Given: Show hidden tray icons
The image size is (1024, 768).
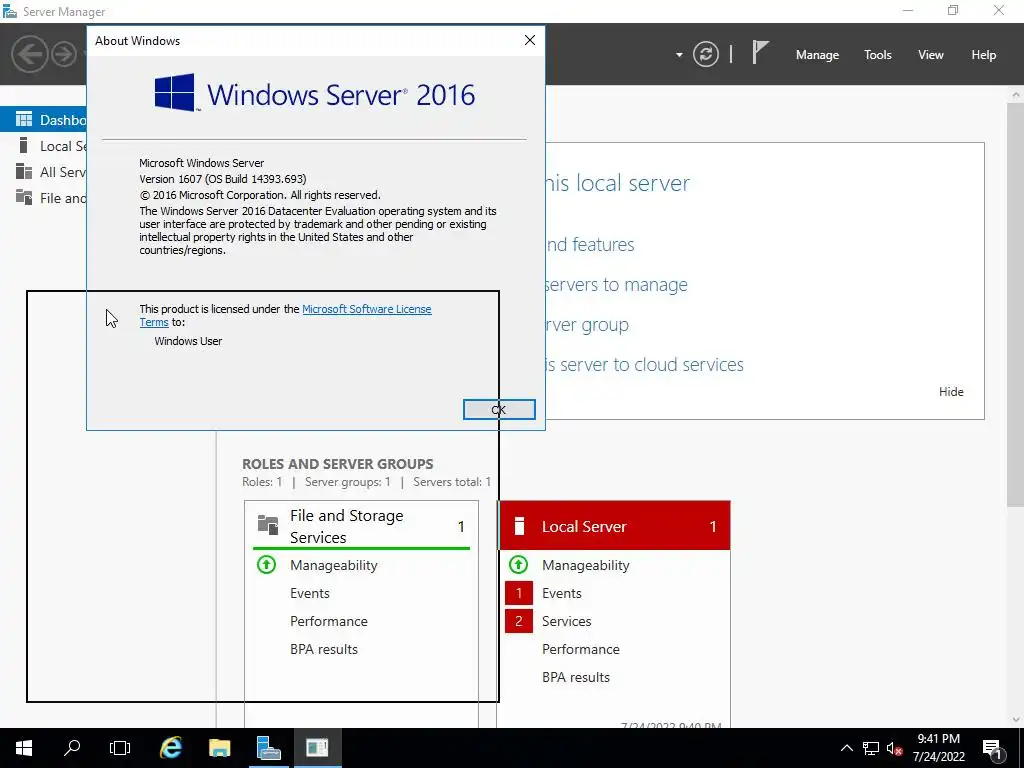Looking at the screenshot, I should (x=846, y=748).
